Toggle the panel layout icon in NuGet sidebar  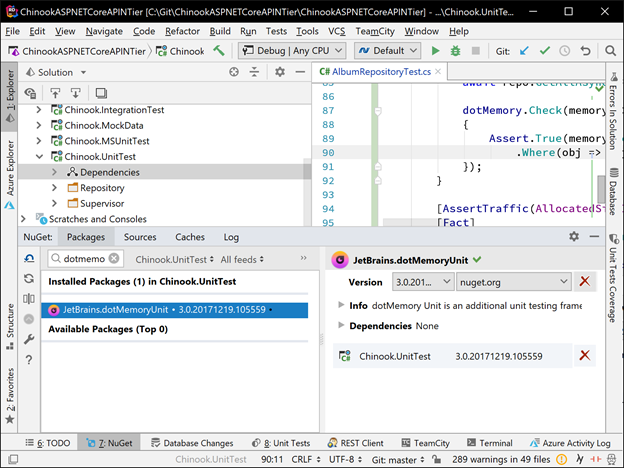click(x=29, y=298)
